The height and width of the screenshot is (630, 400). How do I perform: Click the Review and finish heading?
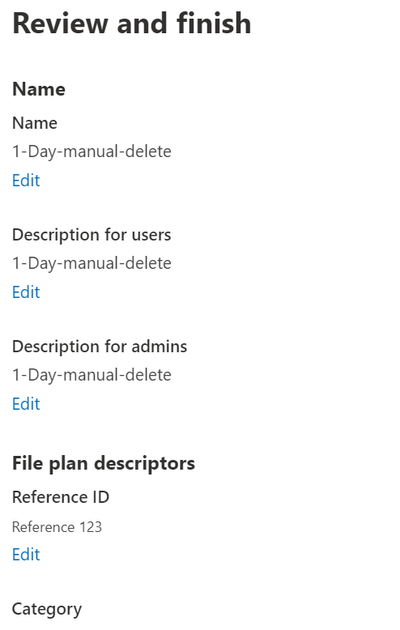[x=132, y=23]
